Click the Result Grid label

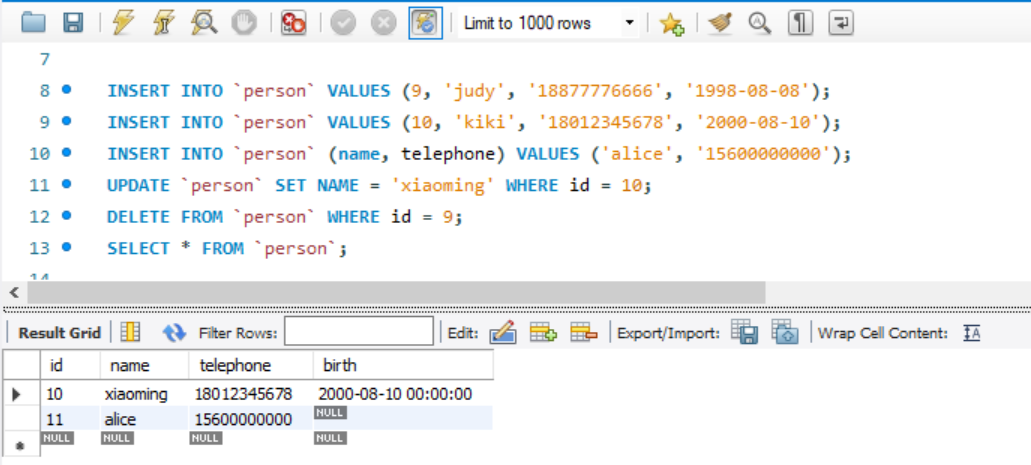(59, 333)
